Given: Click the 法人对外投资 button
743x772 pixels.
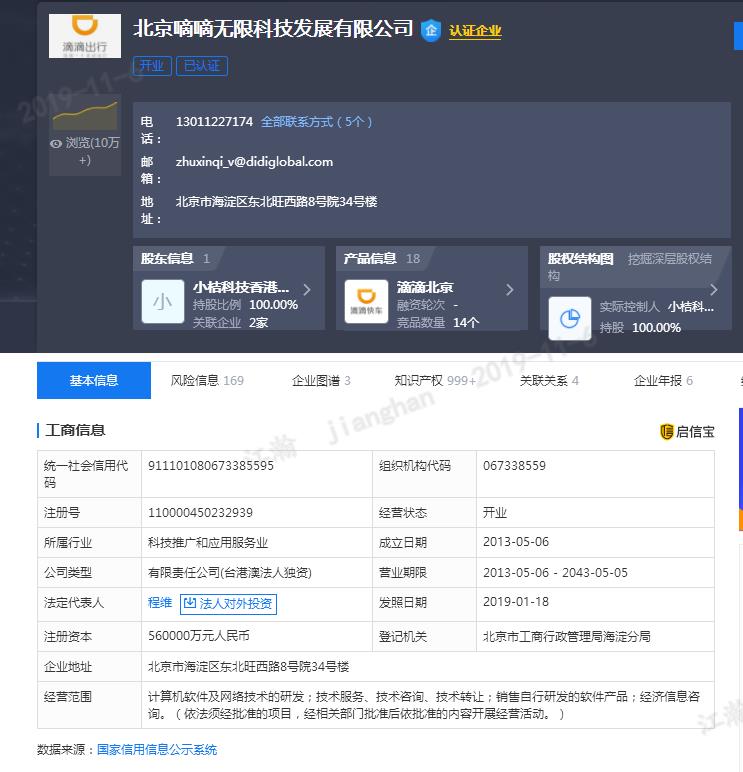Looking at the screenshot, I should pos(228,603).
